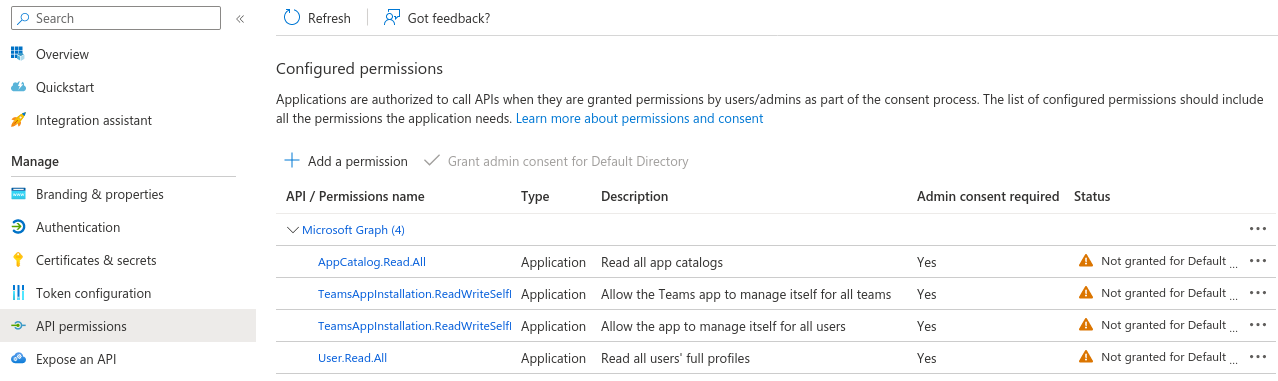
Task: Click the Overview grid icon
Action: pos(18,54)
